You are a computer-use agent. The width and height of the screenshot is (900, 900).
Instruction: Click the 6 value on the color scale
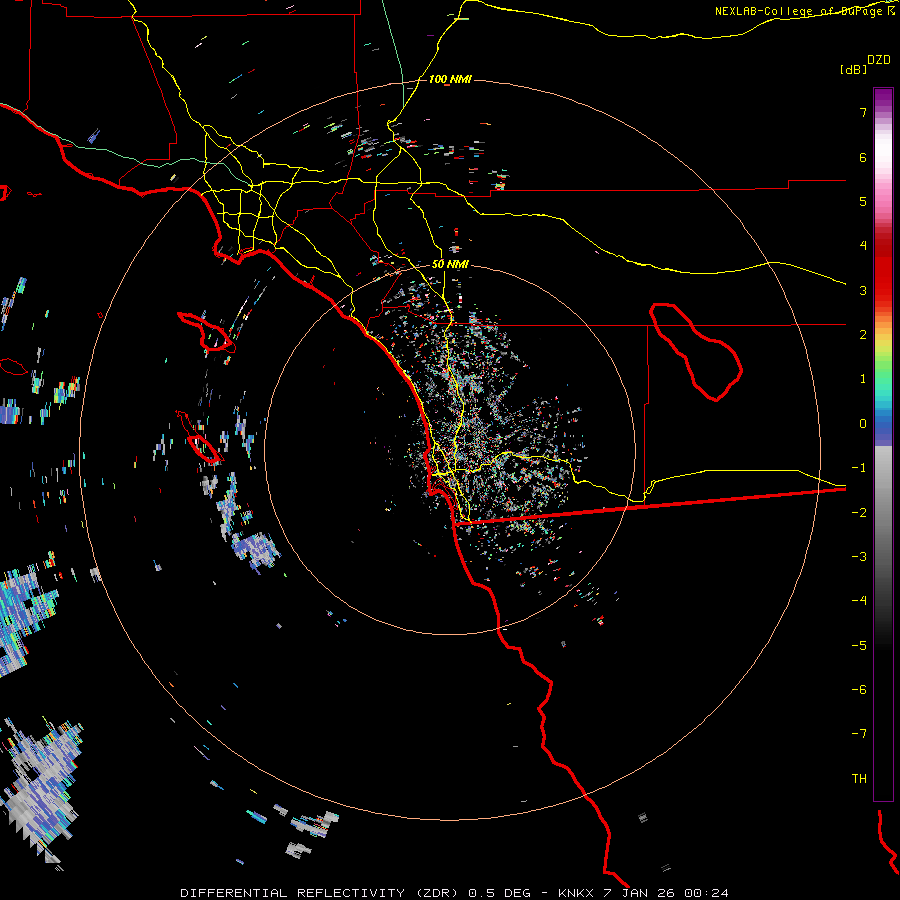pos(863,157)
